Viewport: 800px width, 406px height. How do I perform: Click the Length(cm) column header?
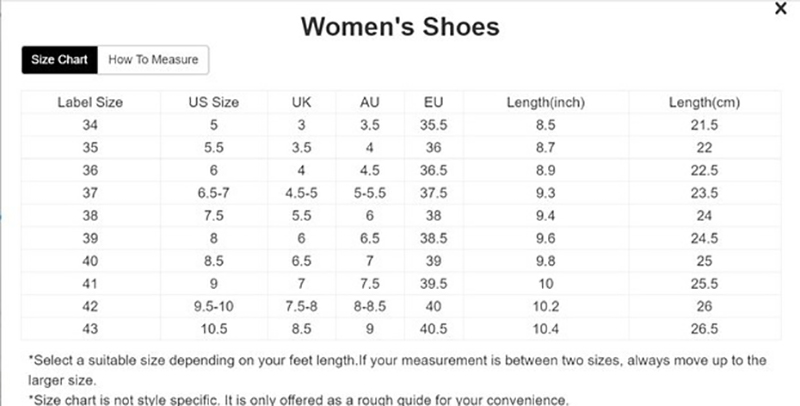click(705, 103)
